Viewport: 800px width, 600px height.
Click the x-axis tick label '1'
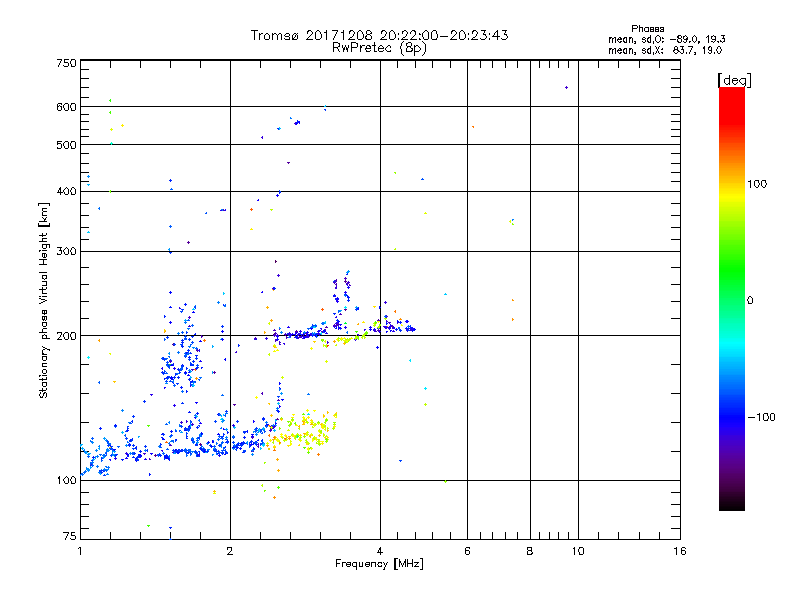80,551
